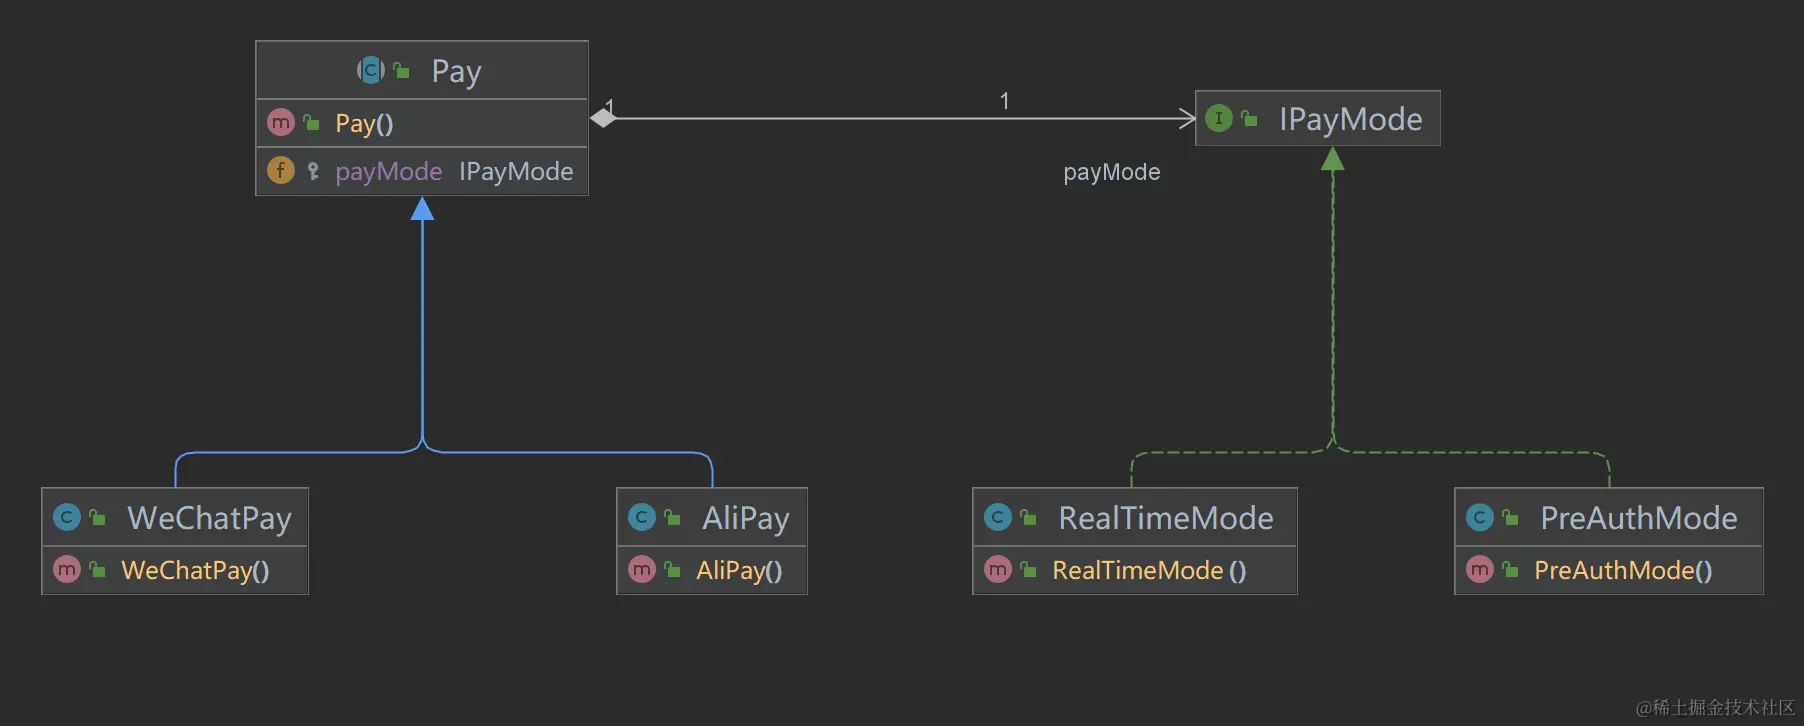Click the field icon beside payMode

pyautogui.click(x=280, y=171)
